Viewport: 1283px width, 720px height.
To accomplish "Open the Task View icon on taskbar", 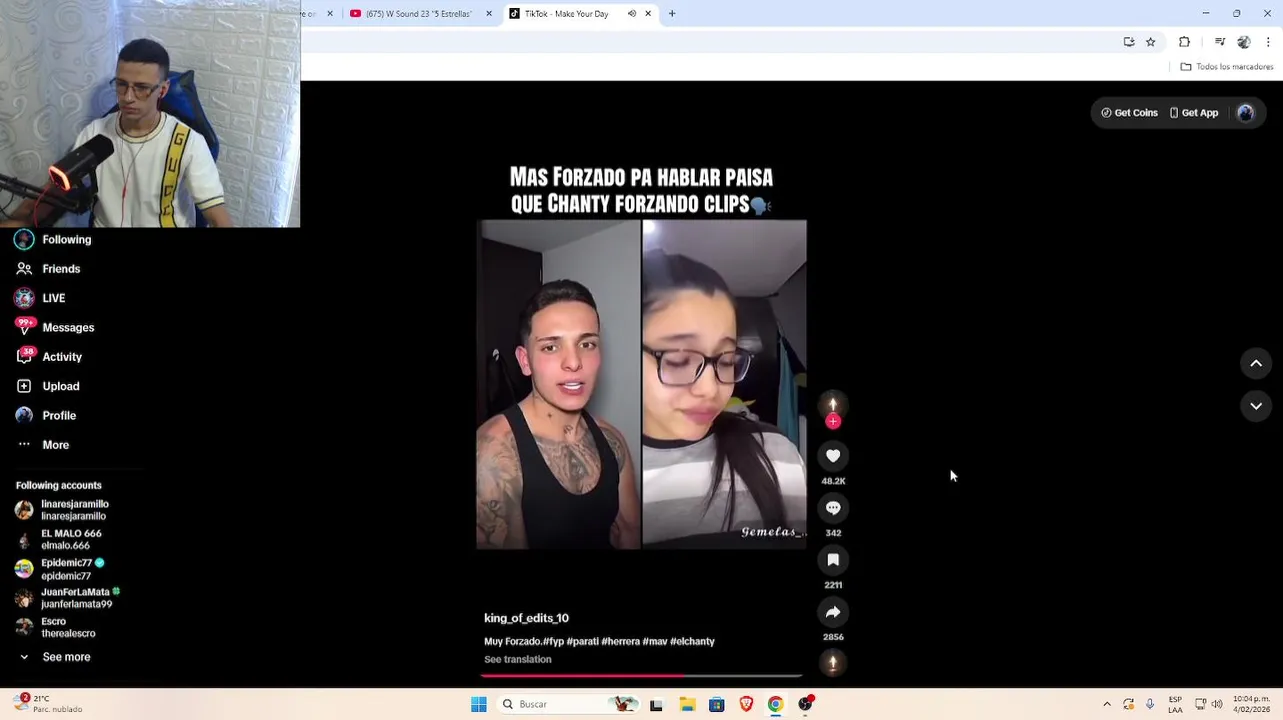I will [656, 704].
